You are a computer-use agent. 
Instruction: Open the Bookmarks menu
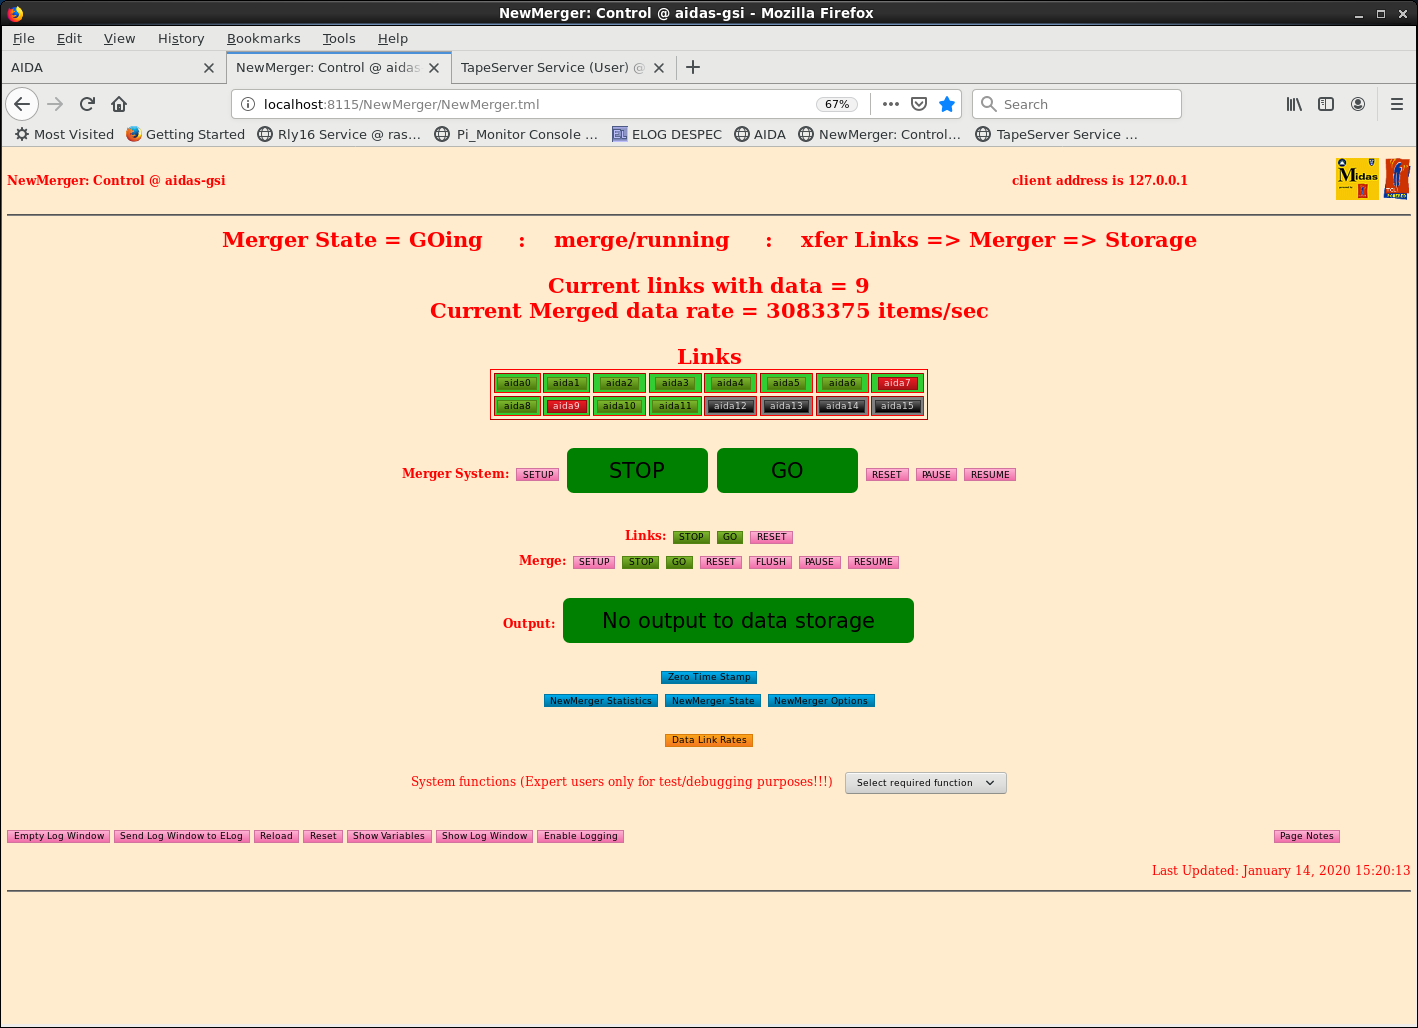(x=263, y=38)
